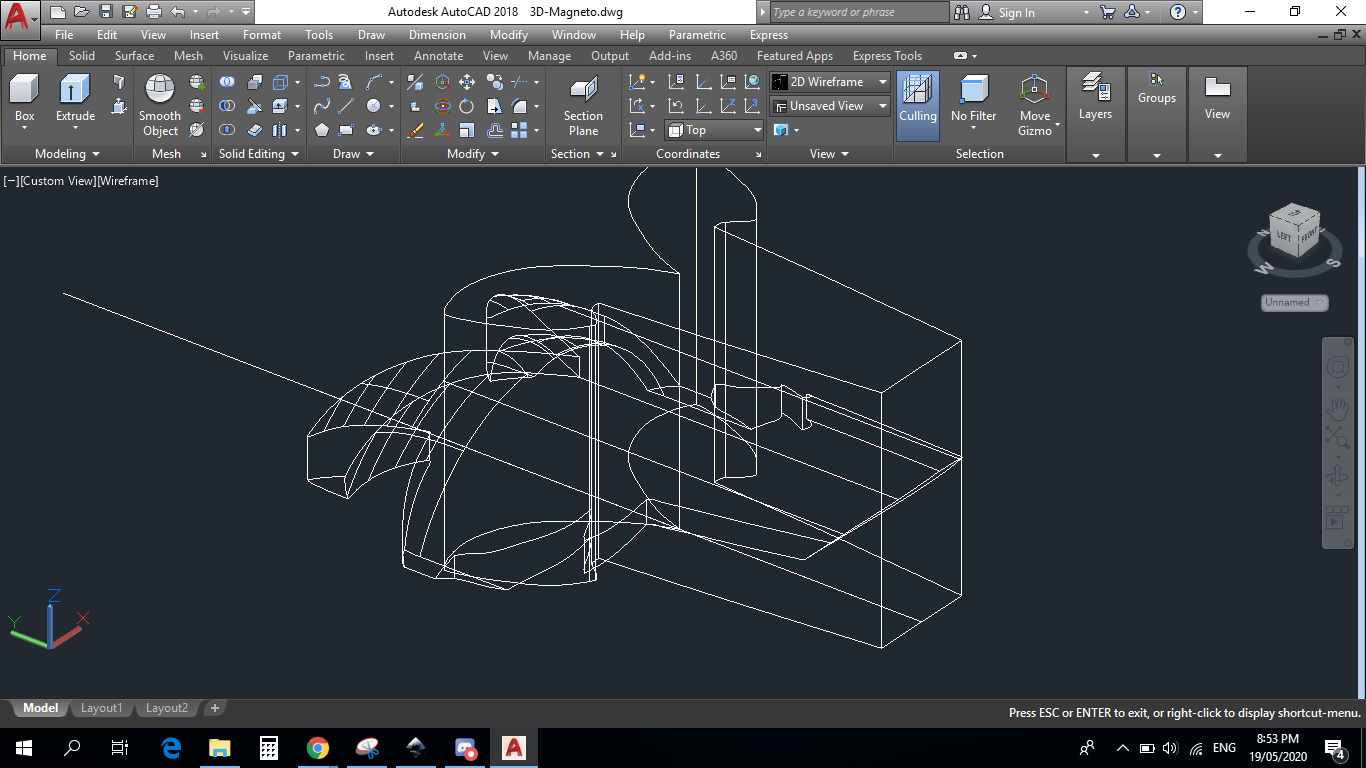The width and height of the screenshot is (1366, 768).
Task: Click the Open file icon in quick access
Action: pos(81,12)
